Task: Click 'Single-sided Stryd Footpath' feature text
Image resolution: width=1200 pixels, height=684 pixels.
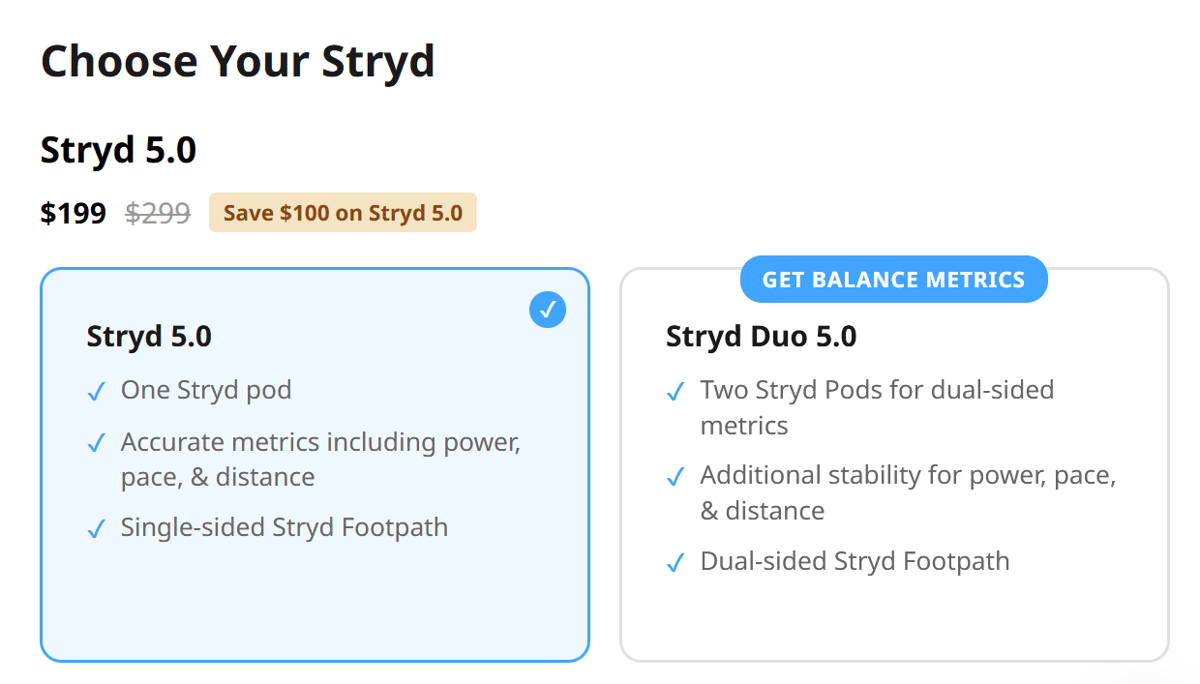Action: click(284, 527)
